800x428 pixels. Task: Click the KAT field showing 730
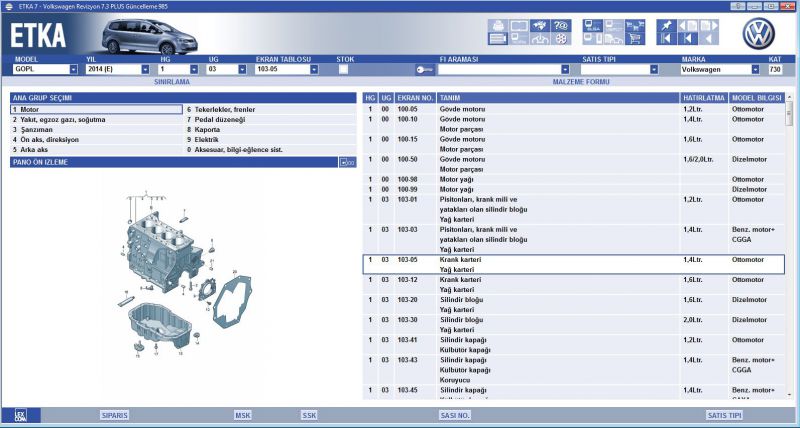[x=774, y=69]
